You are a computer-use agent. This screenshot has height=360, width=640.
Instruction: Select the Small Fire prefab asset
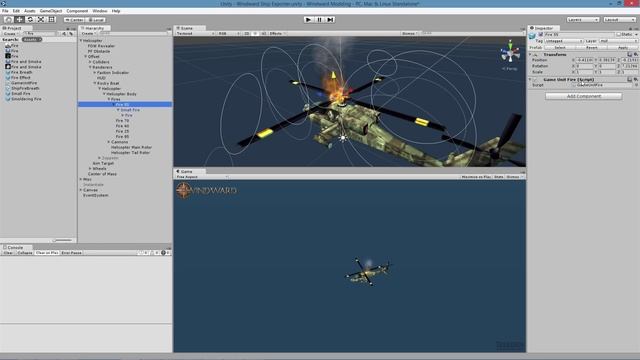[21, 93]
